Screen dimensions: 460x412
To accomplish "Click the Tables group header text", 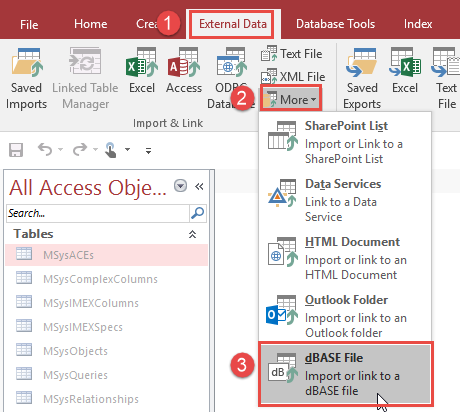I will (x=33, y=234).
